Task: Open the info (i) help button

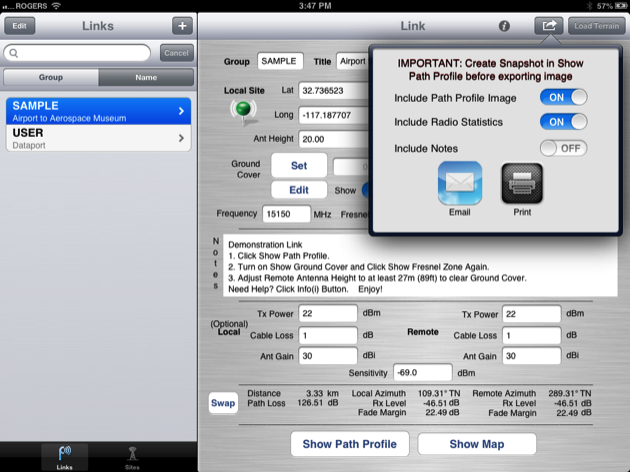Action: tap(505, 26)
